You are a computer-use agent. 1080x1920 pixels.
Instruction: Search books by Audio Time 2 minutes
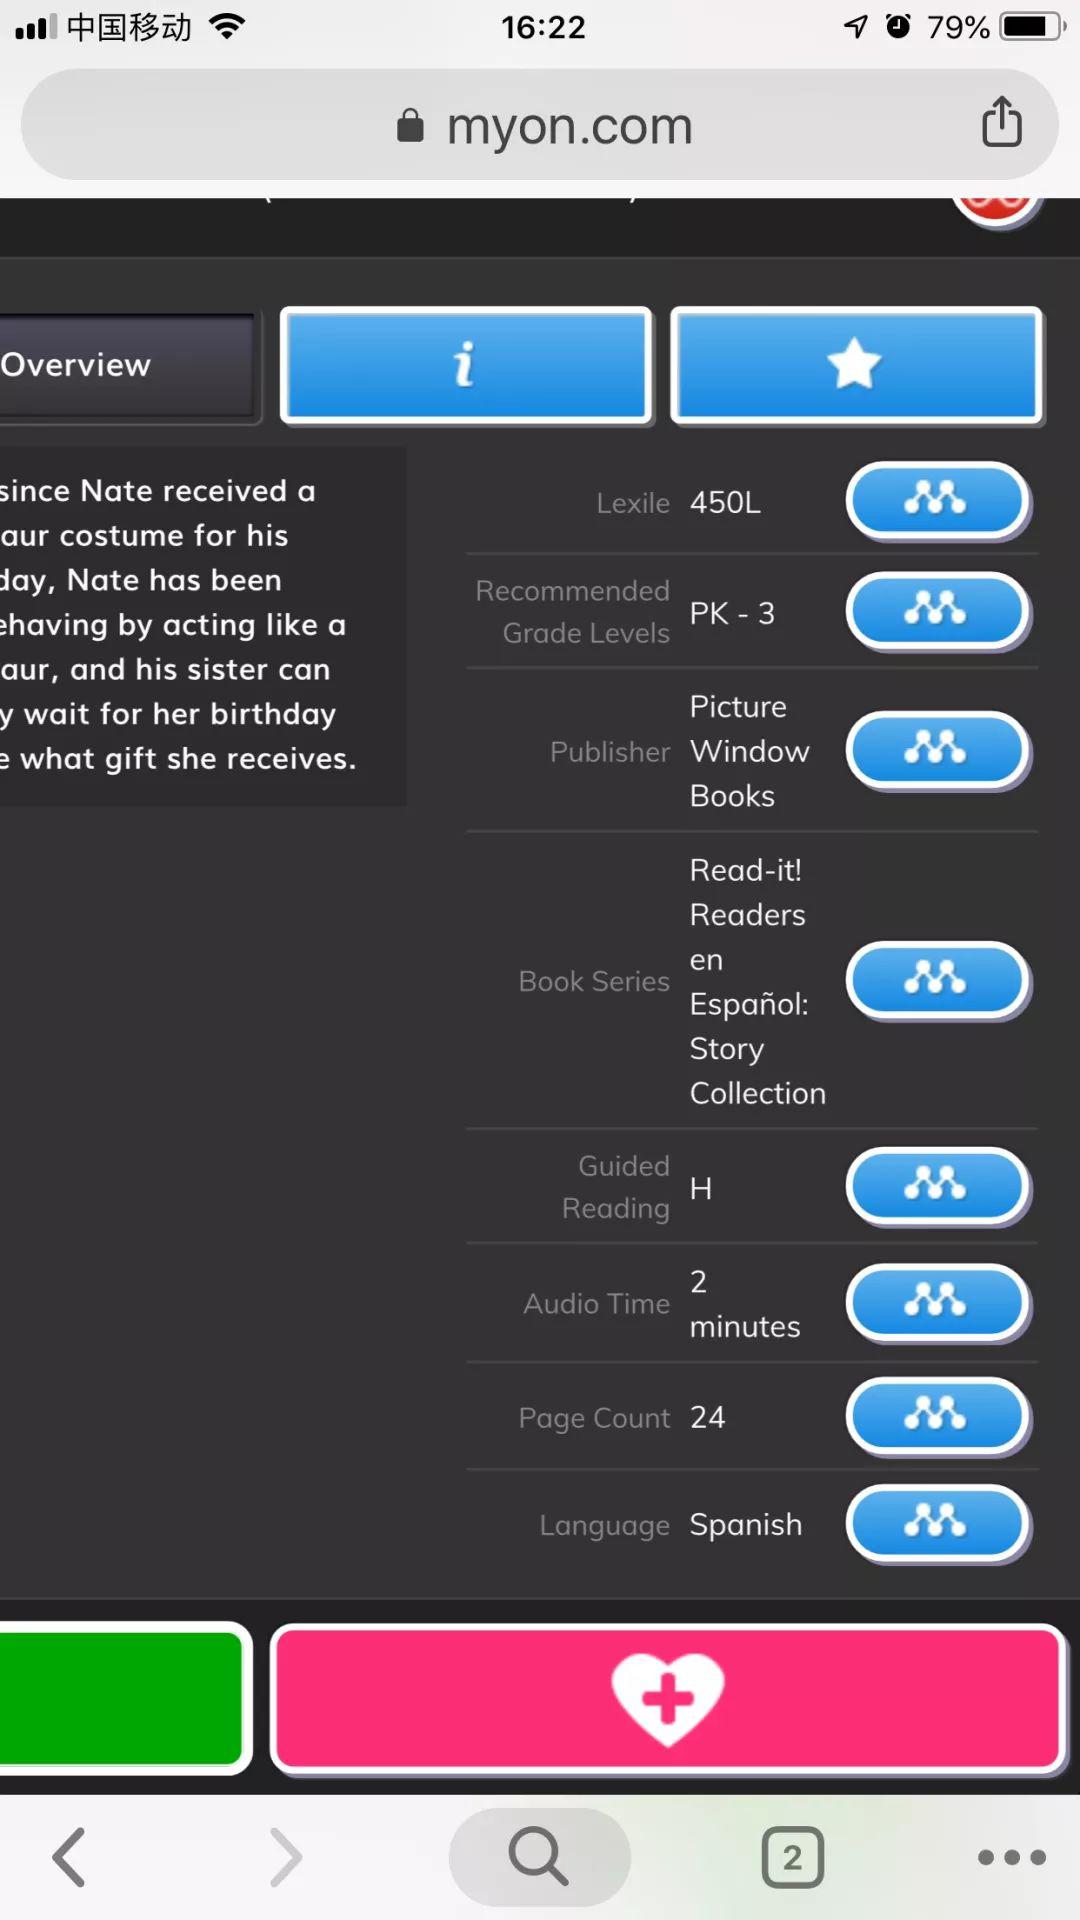point(938,1303)
